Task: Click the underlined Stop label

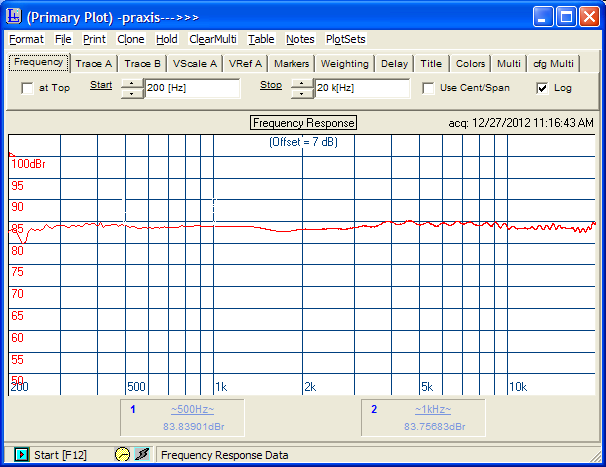Action: pos(271,85)
